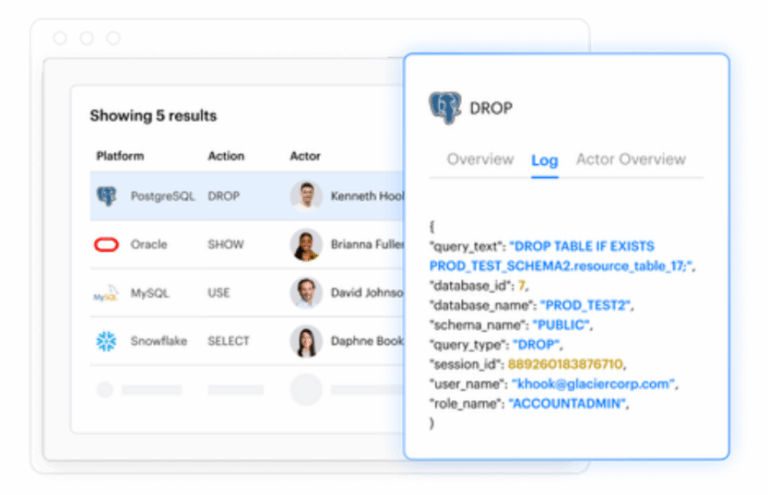Click the khook@glaciercorp.com user name value

tap(593, 383)
